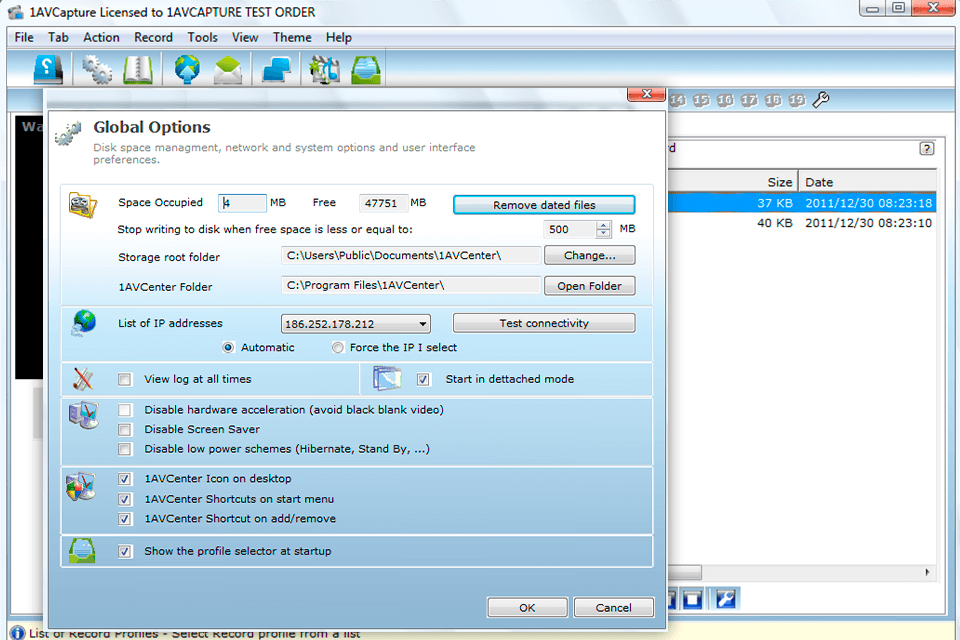Open the Help menu

point(338,37)
